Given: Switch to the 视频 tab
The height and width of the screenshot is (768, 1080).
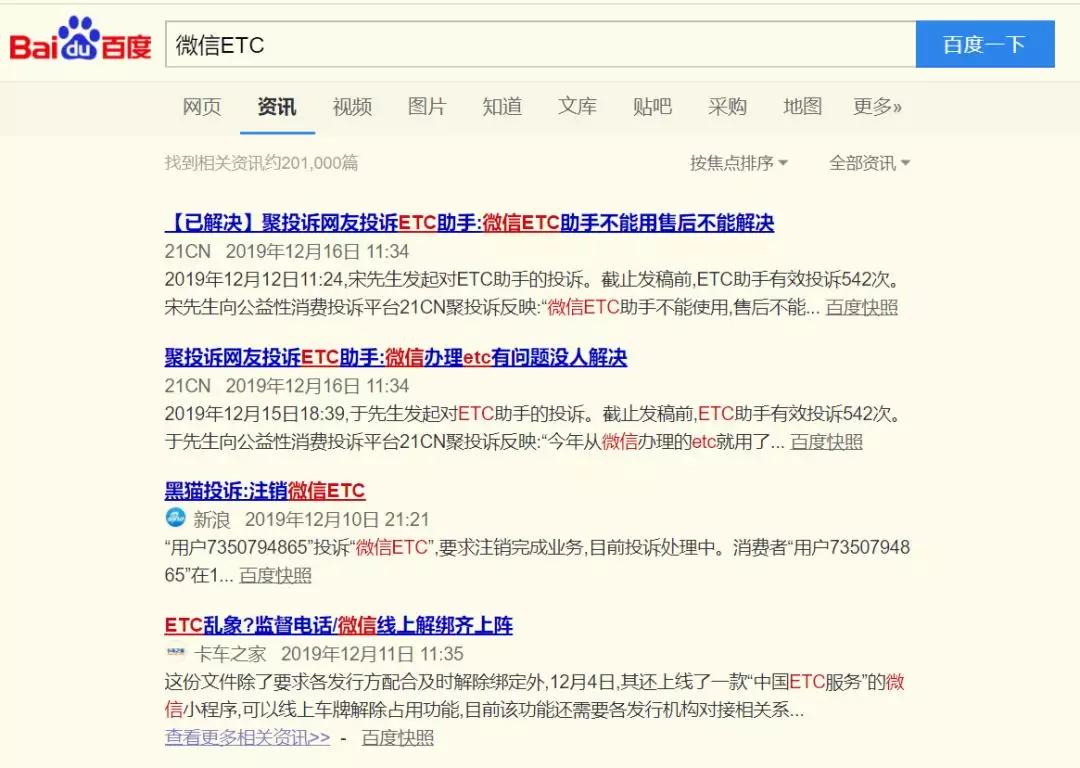Looking at the screenshot, I should point(351,107).
